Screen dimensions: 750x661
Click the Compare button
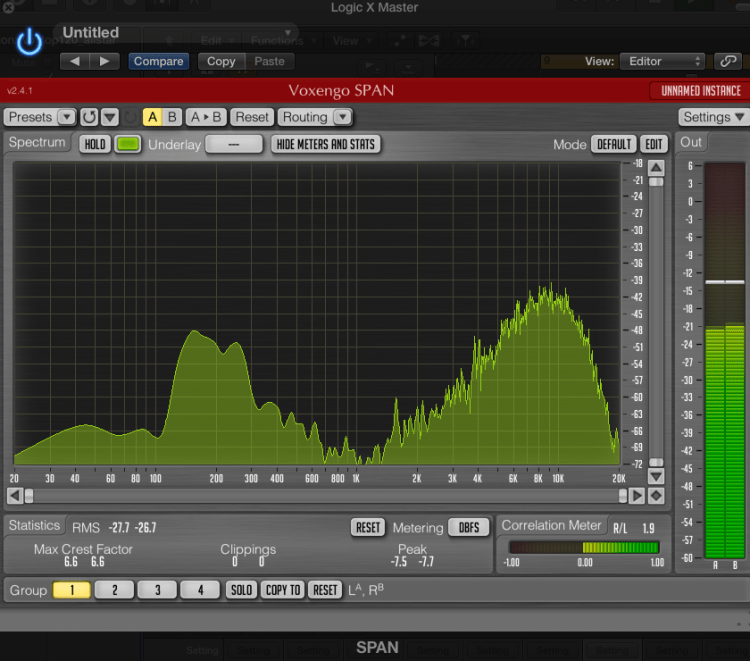tap(158, 61)
